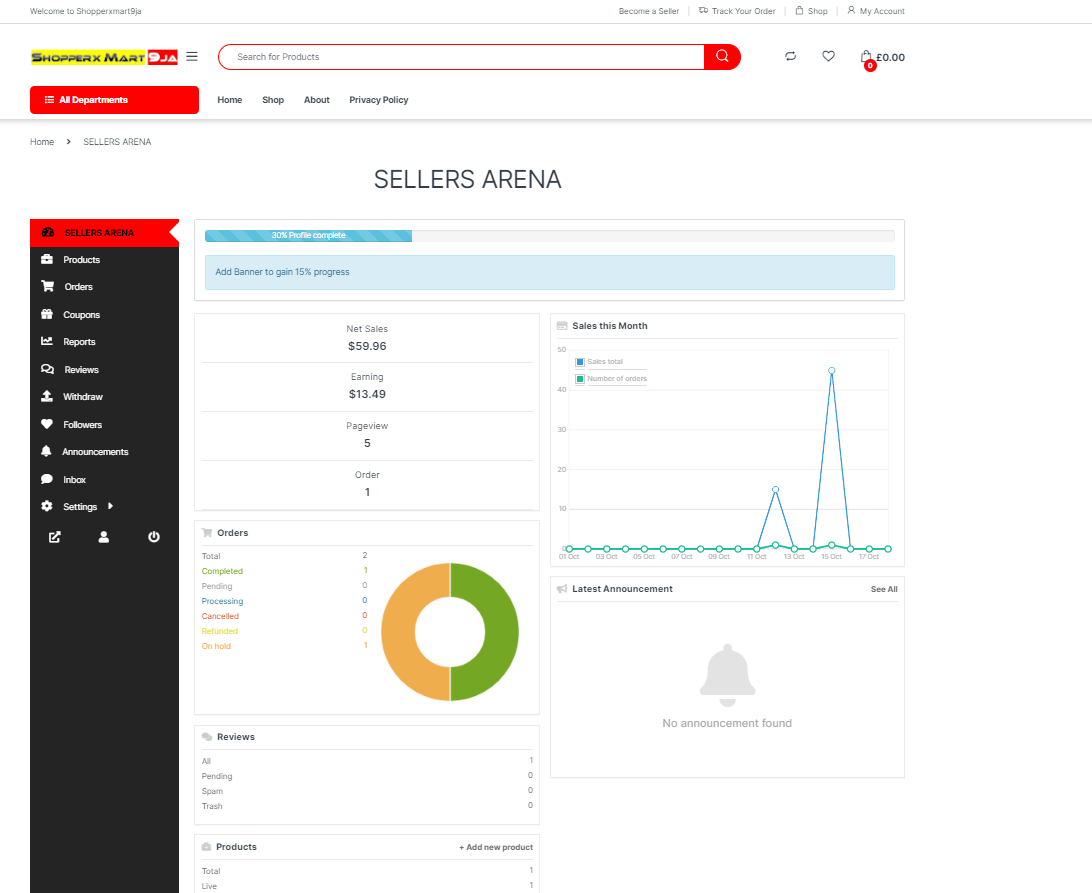Click the Pending reviews row
Image resolution: width=1092 pixels, height=893 pixels.
[367, 776]
